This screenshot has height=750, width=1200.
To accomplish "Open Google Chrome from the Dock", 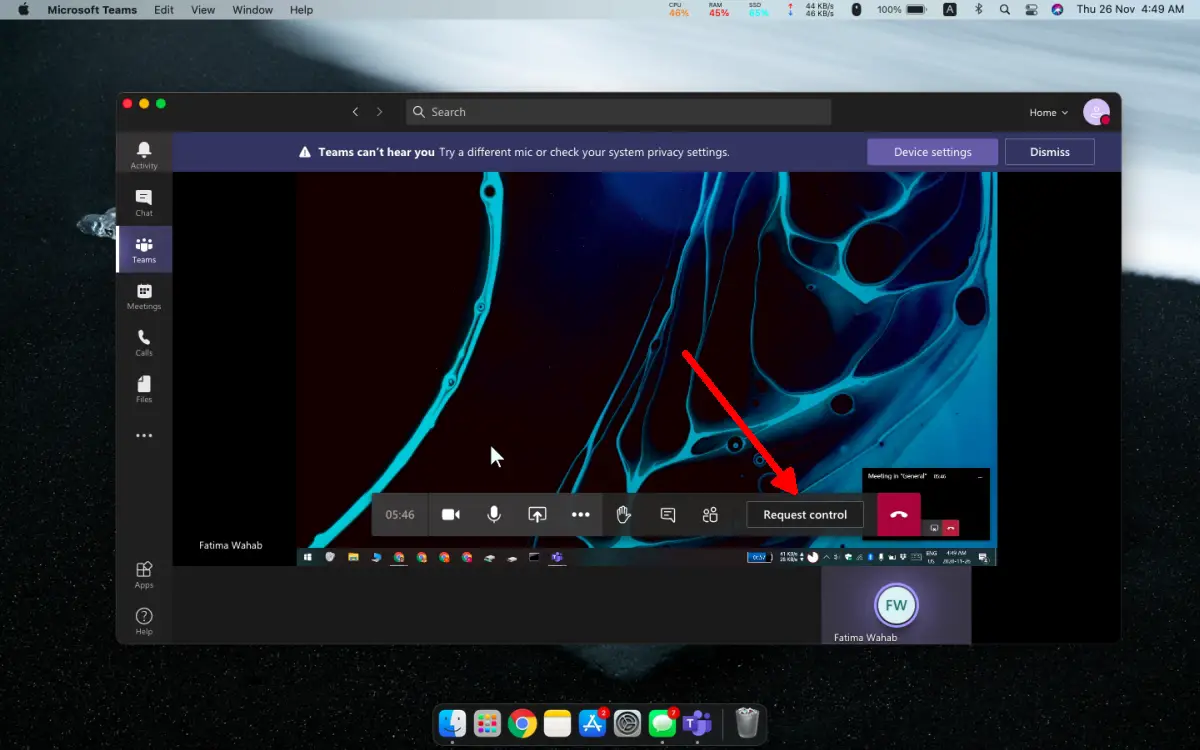I will [522, 722].
